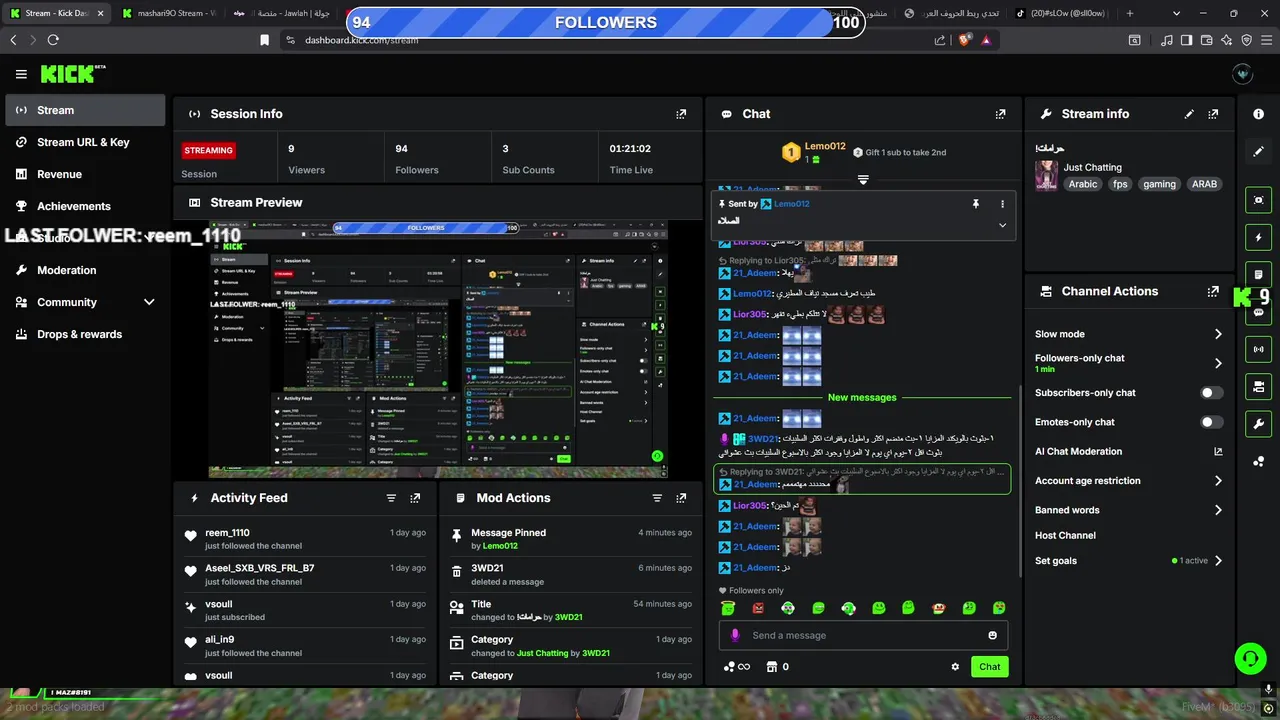
Task: Toggle the broadcast signal icon in right toolbar
Action: tap(1258, 349)
